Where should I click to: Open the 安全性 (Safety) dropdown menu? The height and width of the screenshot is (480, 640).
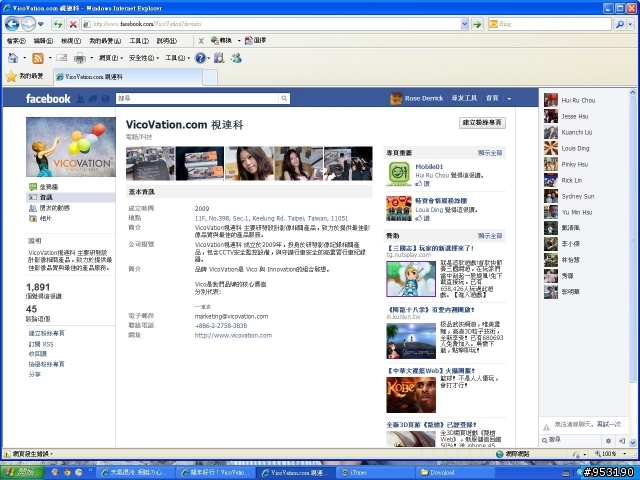tap(143, 58)
